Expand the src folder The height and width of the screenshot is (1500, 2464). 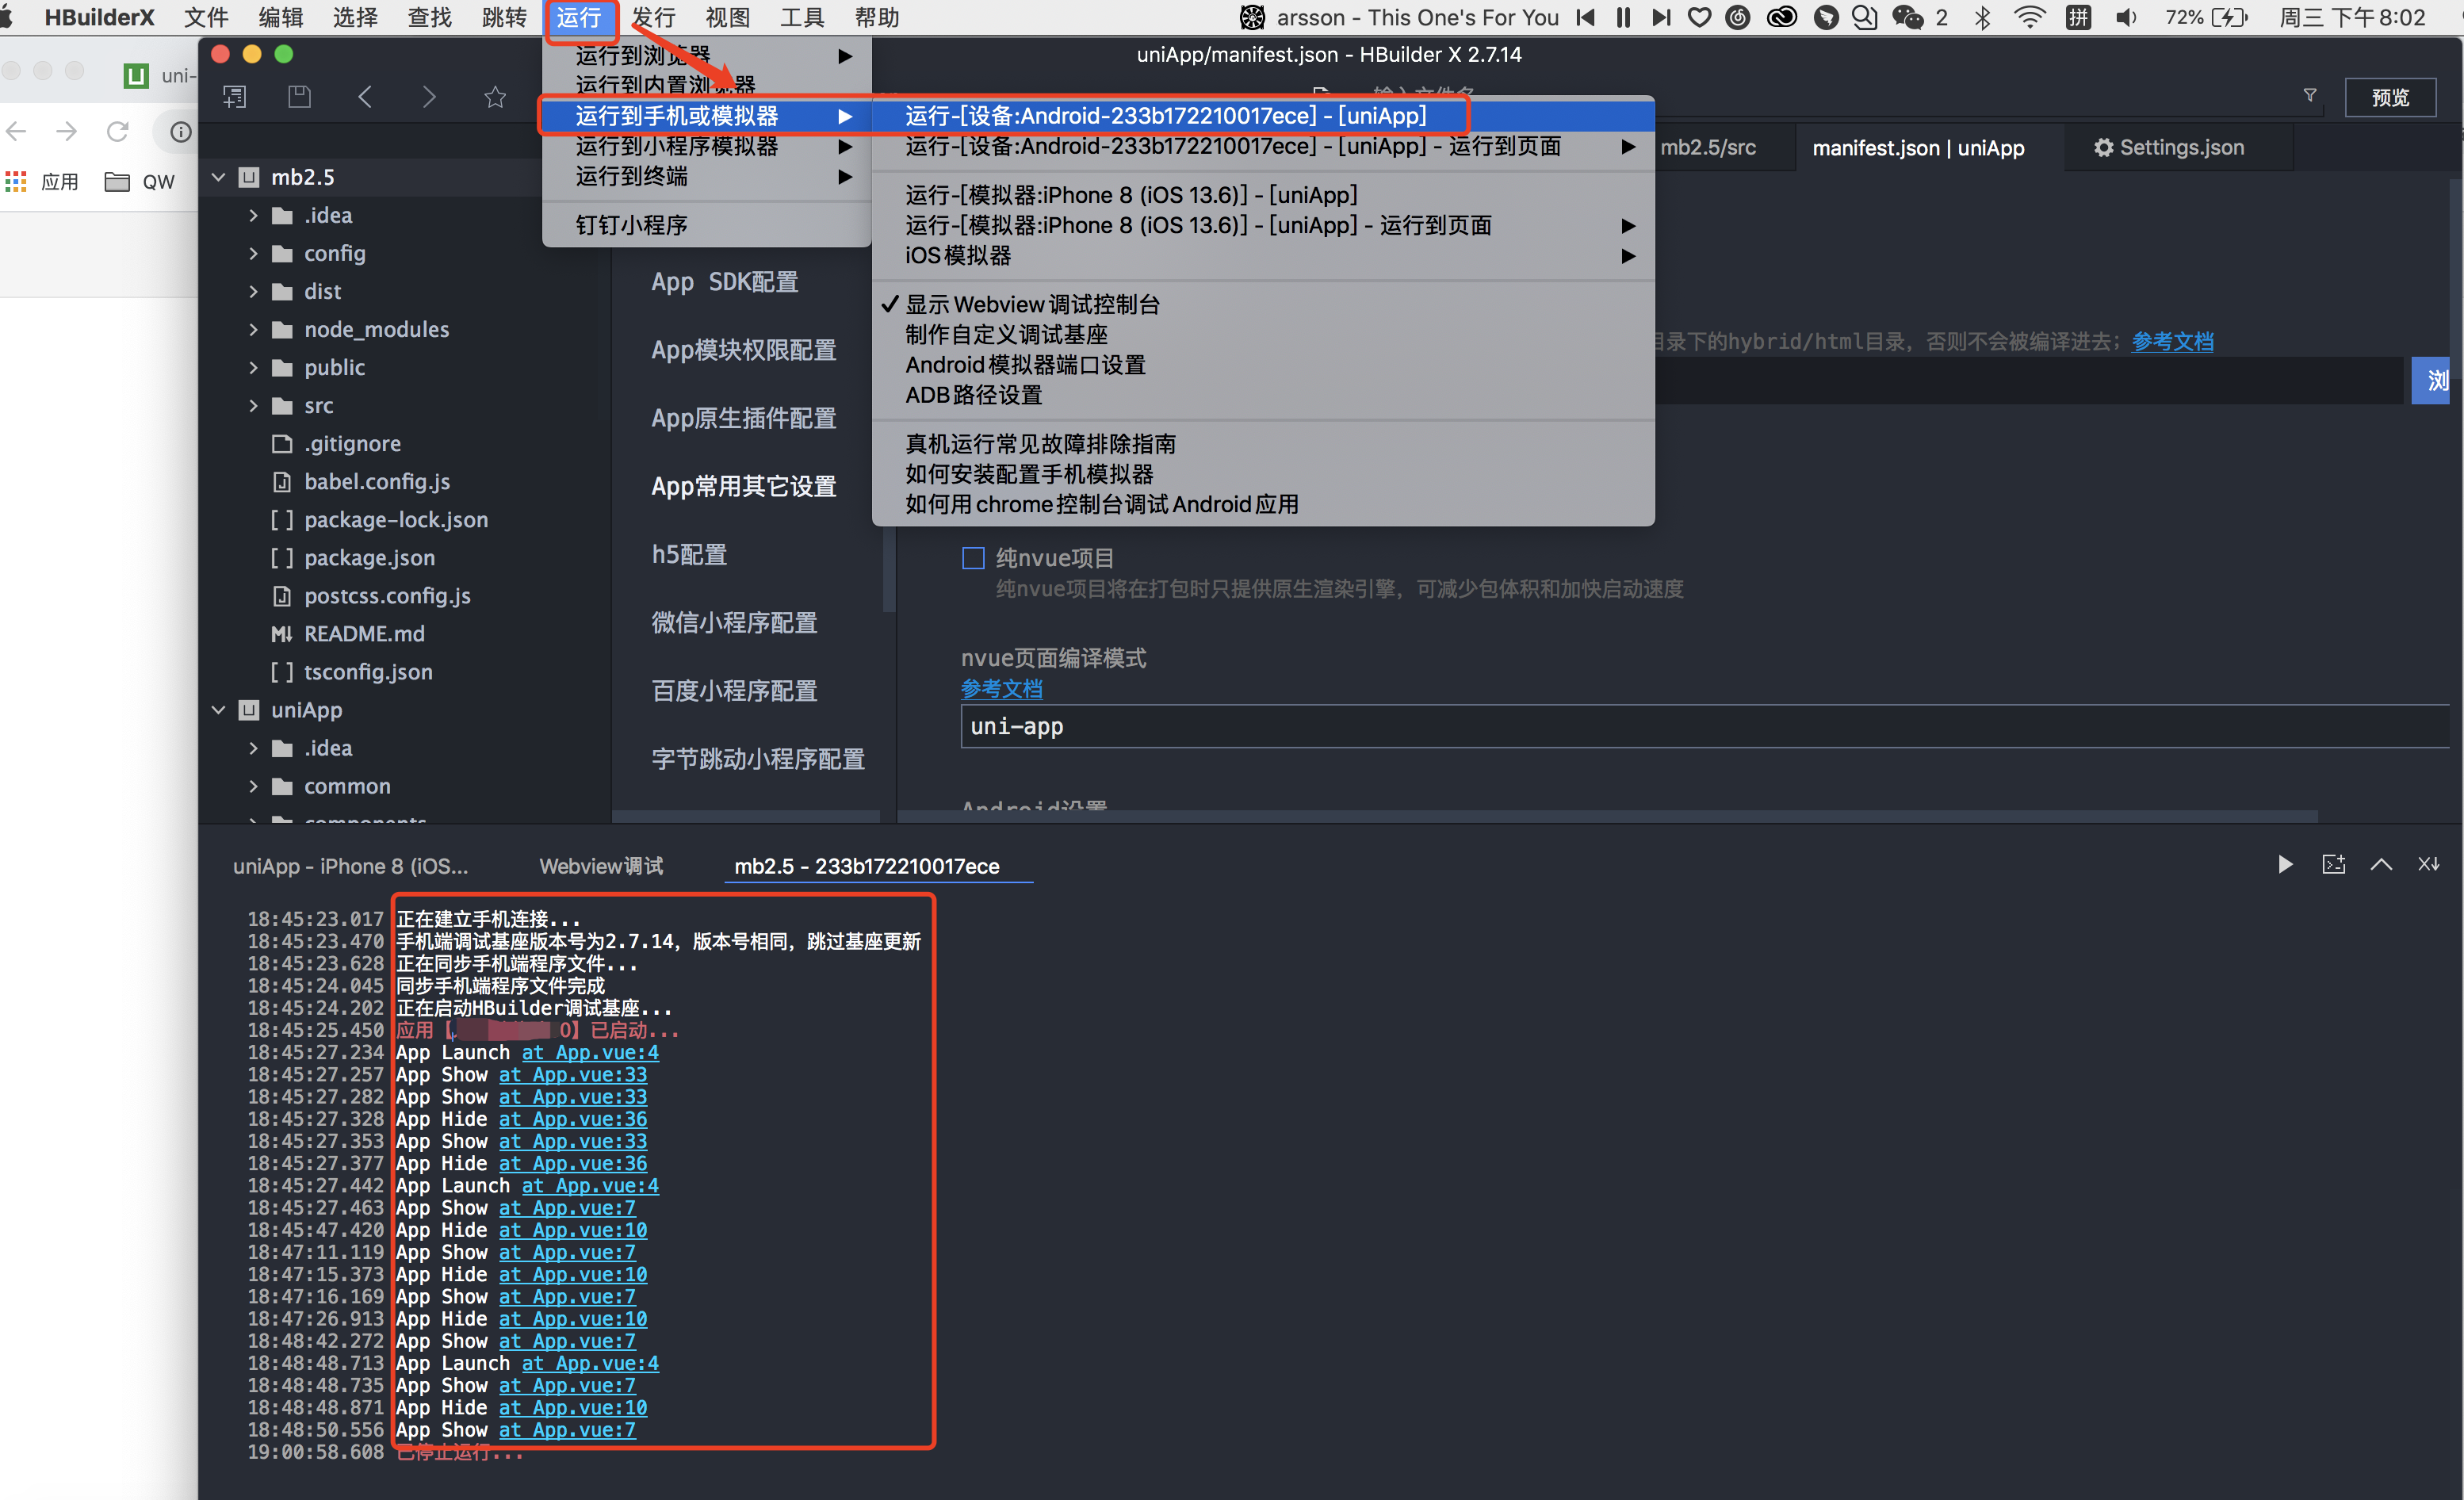253,405
